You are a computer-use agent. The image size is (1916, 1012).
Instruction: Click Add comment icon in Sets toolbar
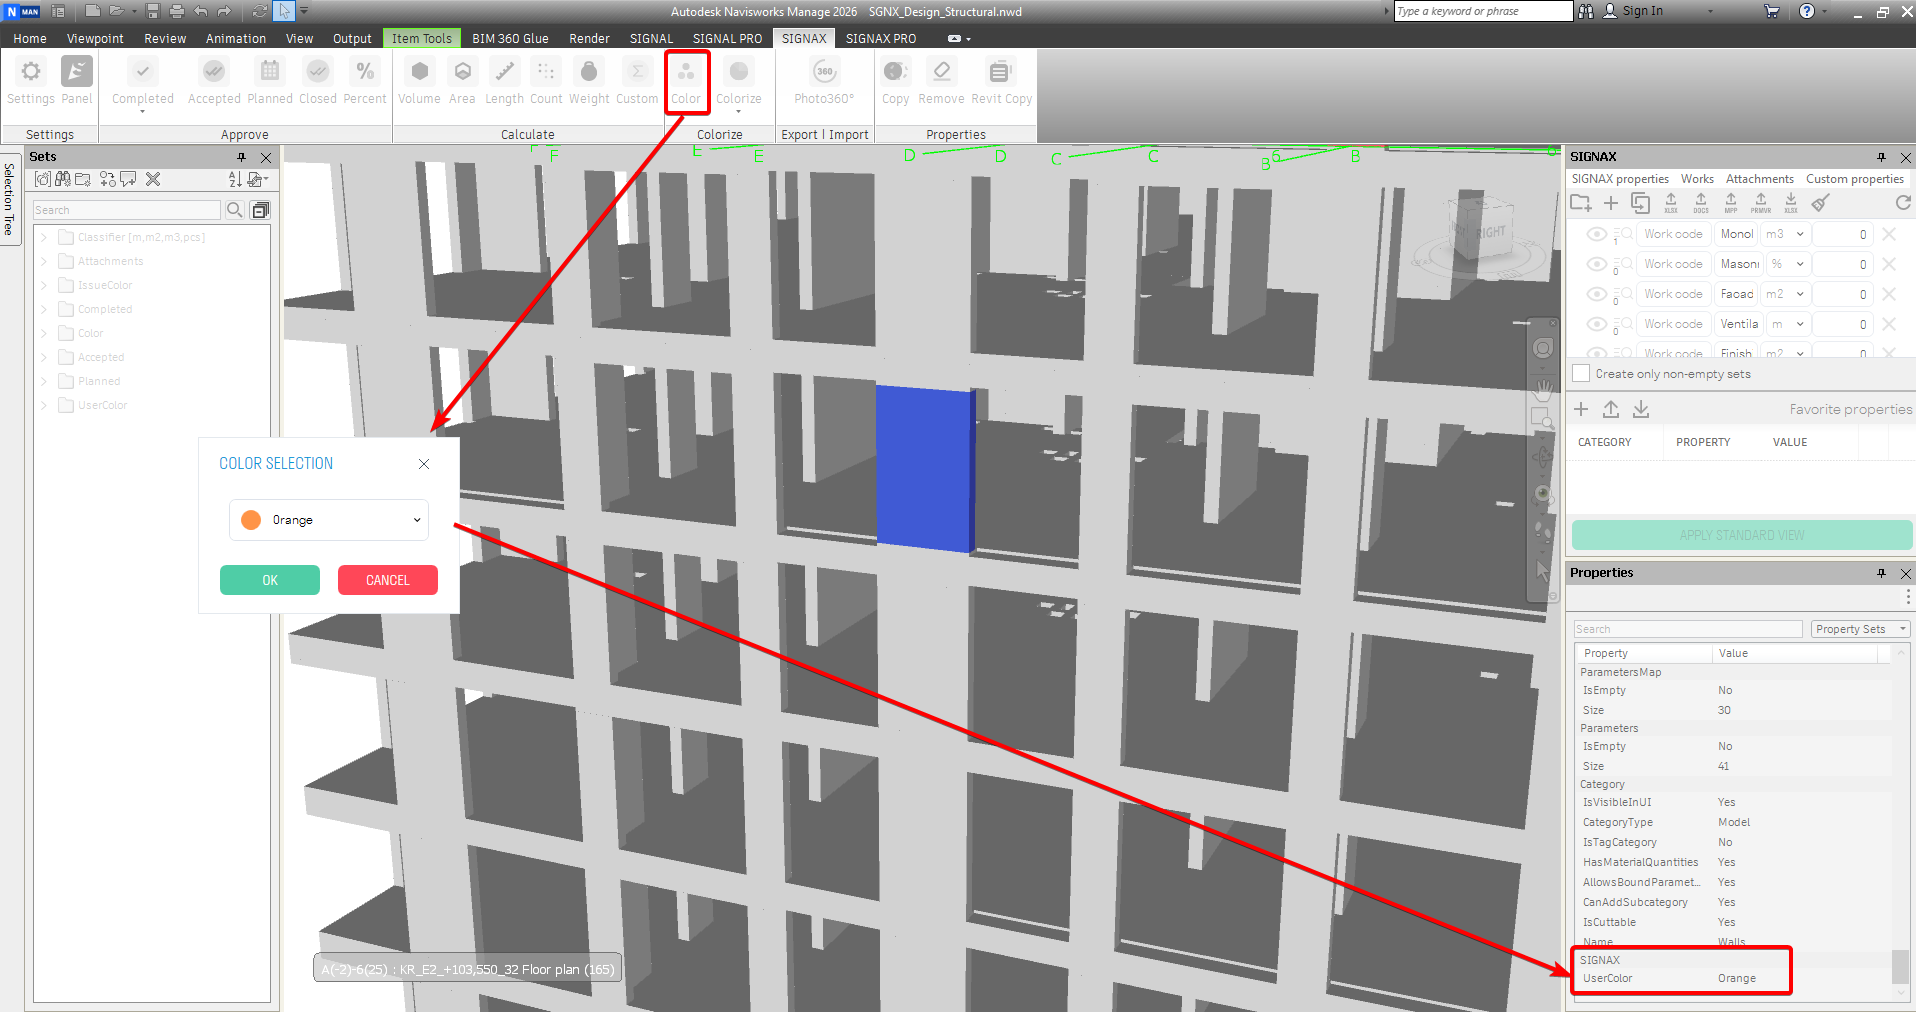[x=128, y=179]
